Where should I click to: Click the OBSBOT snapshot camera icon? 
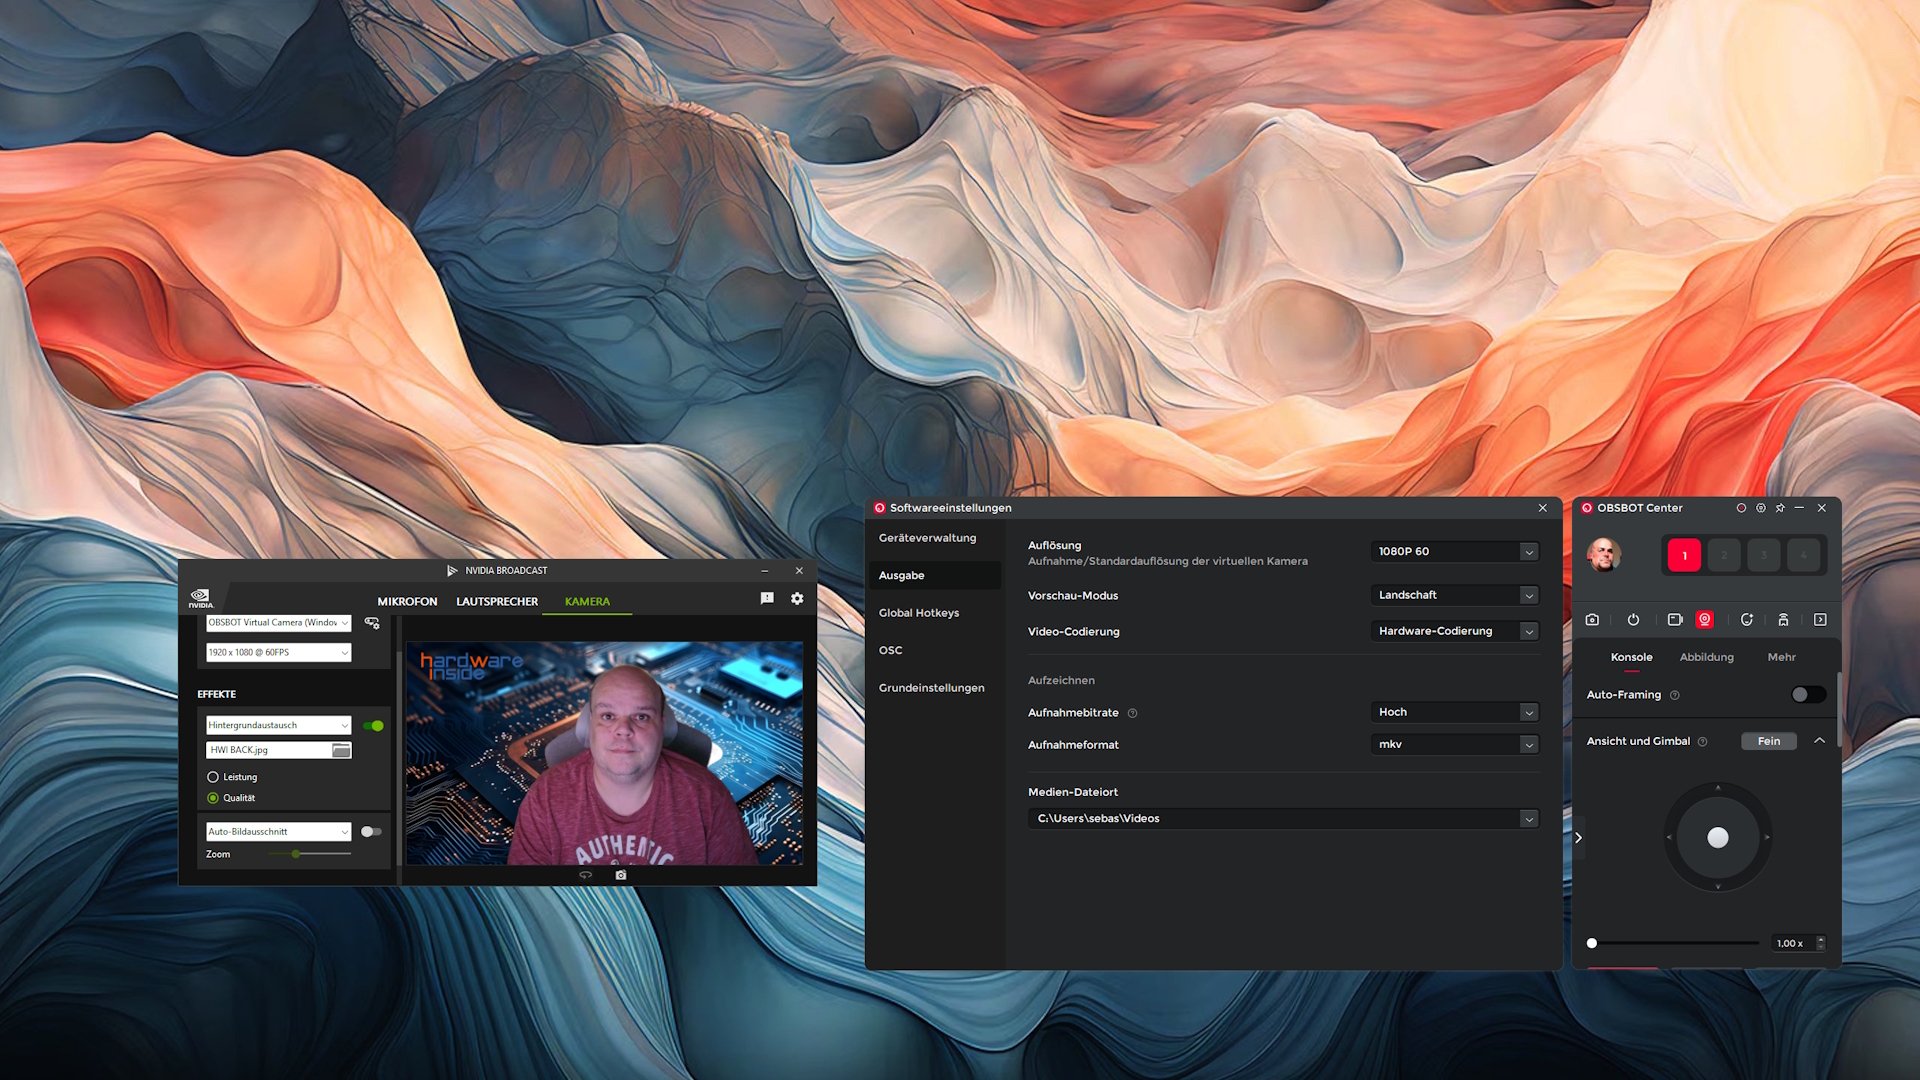point(1592,620)
